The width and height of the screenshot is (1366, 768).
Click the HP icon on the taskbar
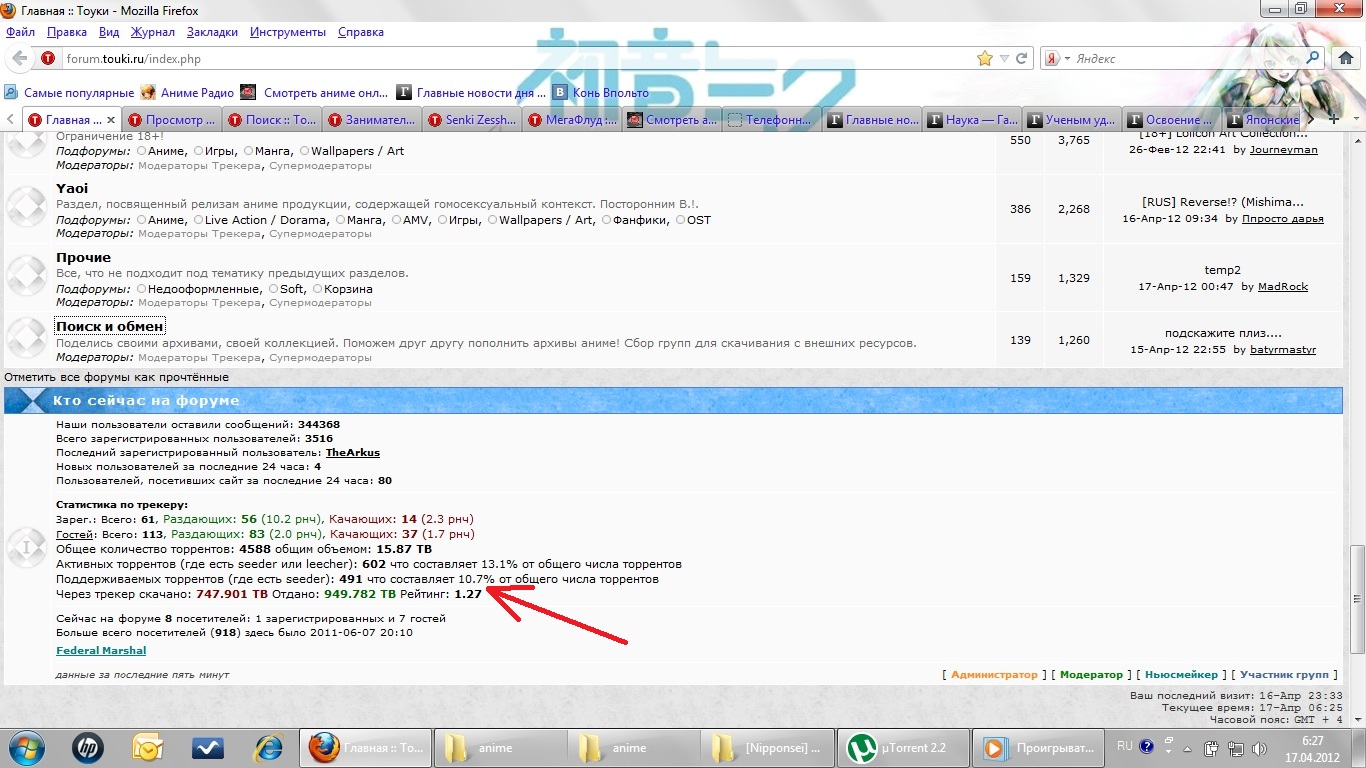[x=88, y=748]
